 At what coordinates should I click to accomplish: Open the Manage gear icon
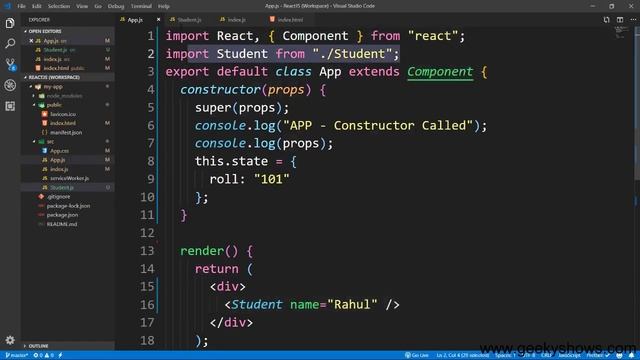click(10, 340)
